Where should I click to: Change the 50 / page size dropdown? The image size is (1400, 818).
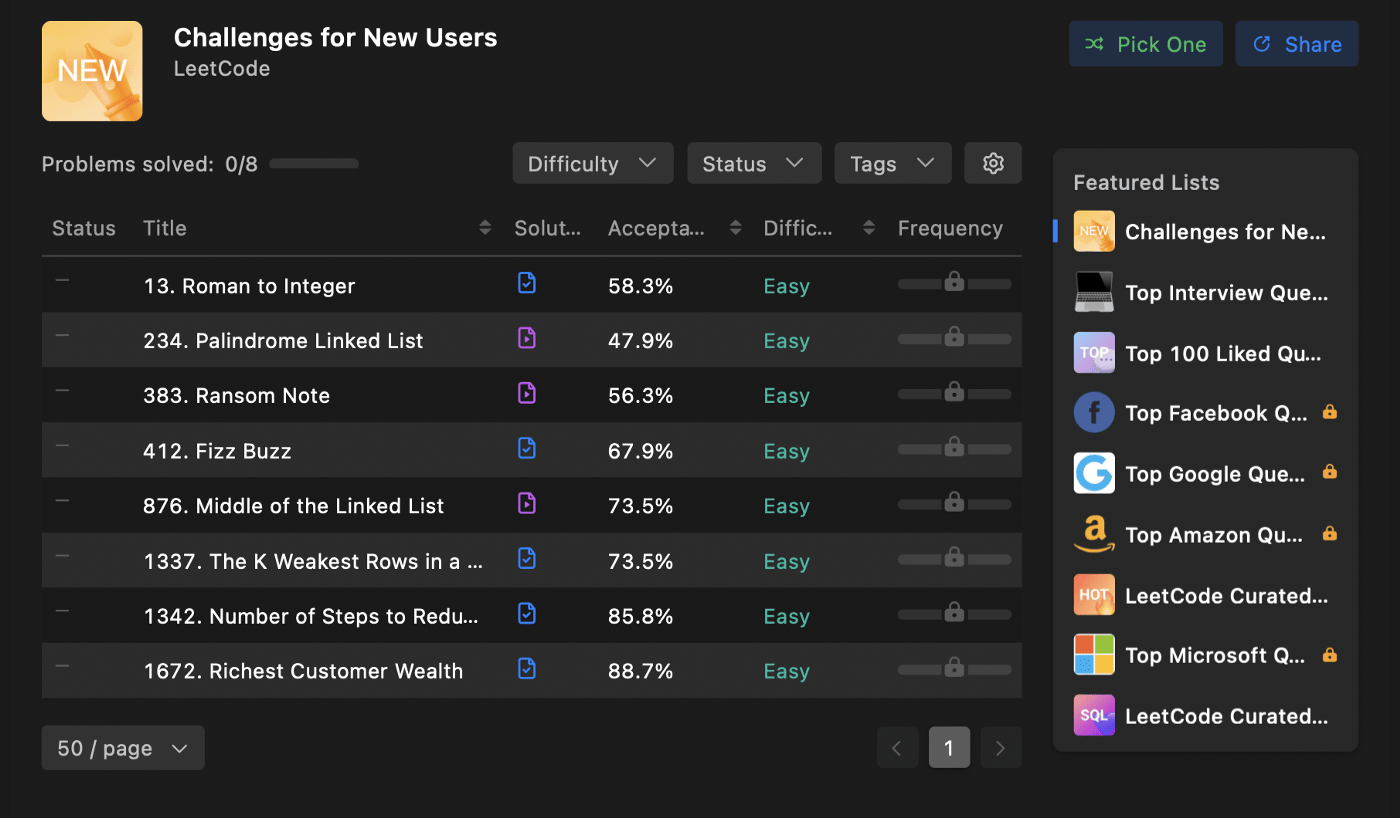tap(123, 748)
